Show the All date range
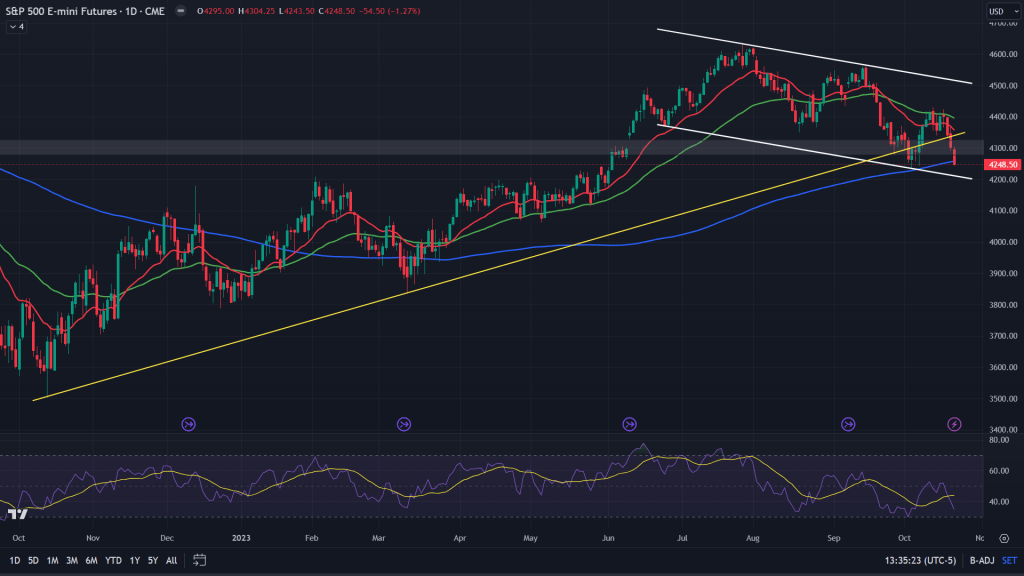This screenshot has height=576, width=1024. point(172,560)
